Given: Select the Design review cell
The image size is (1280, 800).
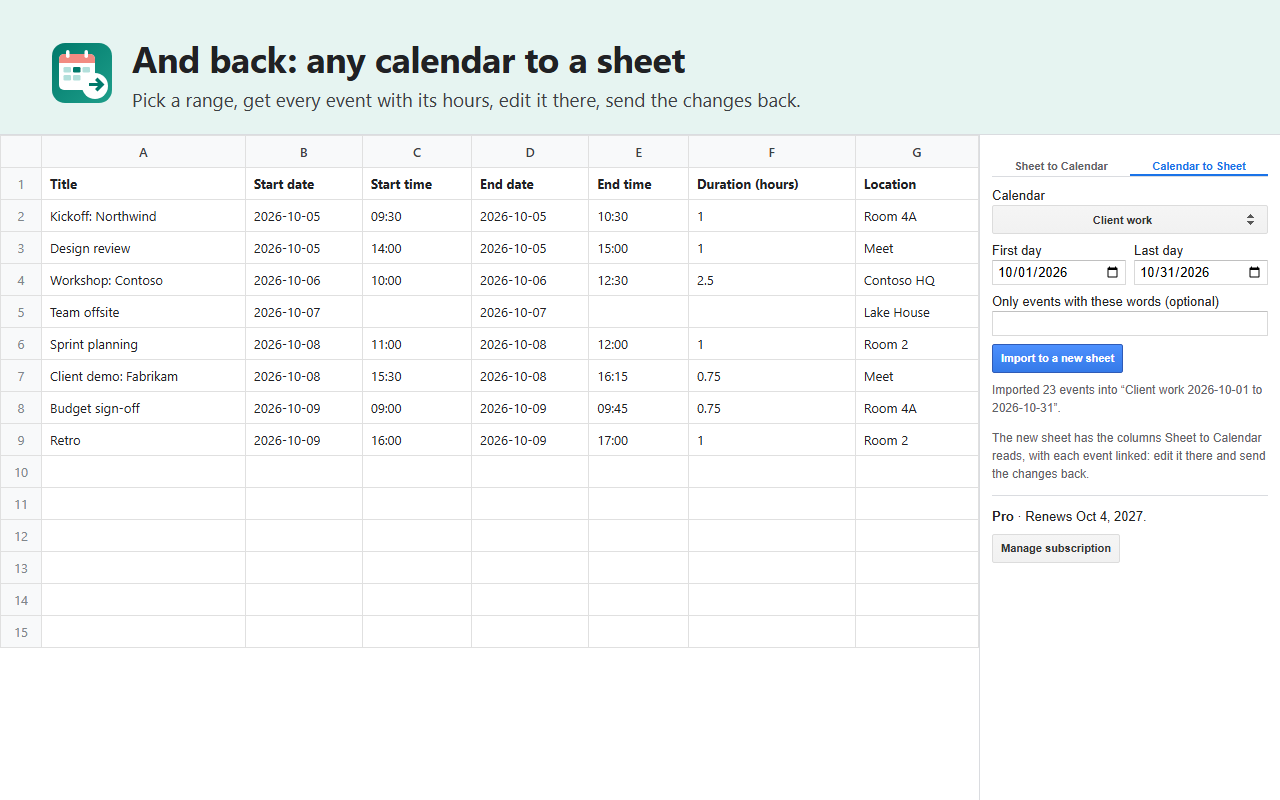Looking at the screenshot, I should click(143, 248).
